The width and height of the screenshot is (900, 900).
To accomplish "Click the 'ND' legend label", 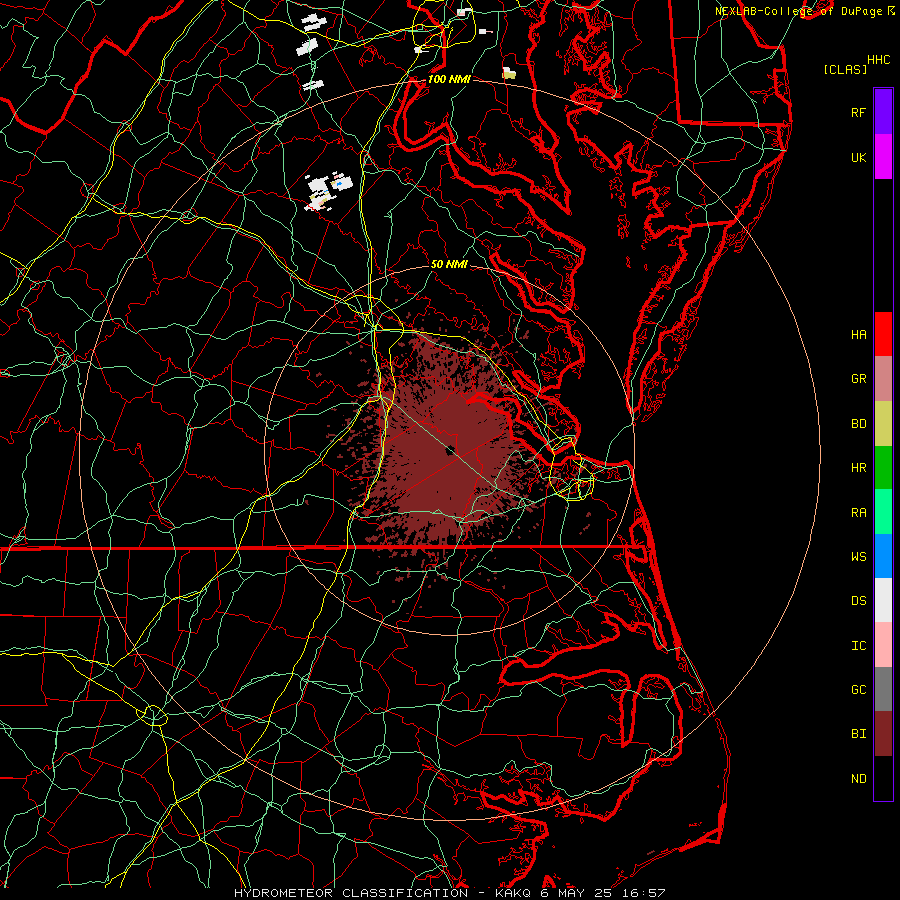I will pos(858,779).
